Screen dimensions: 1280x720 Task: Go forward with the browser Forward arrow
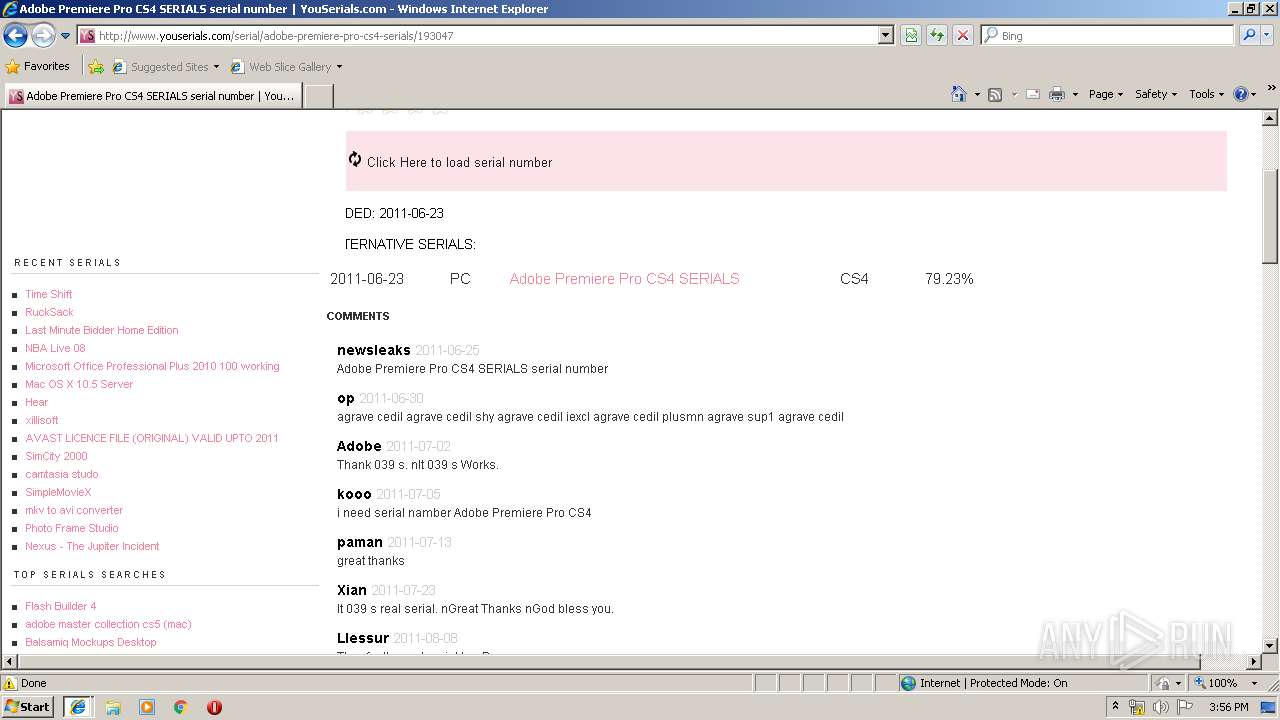click(x=43, y=35)
